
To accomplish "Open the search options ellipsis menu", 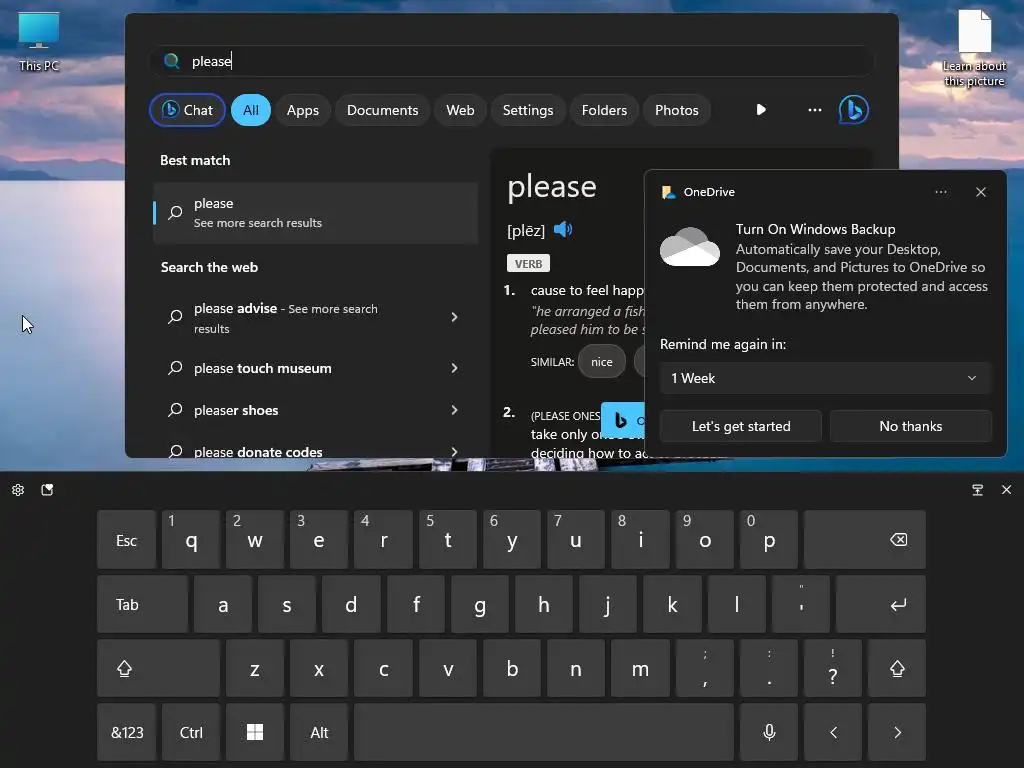I will coord(814,110).
